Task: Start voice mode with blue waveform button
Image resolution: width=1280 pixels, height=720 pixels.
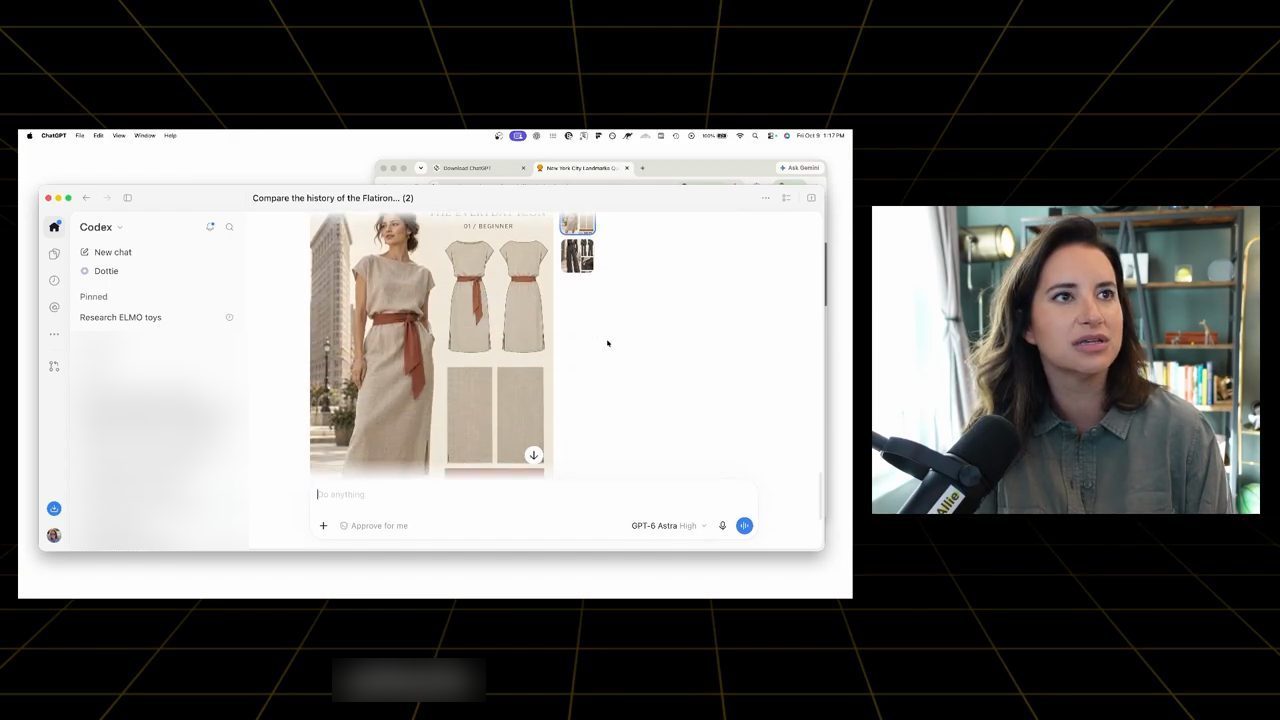Action: [744, 525]
